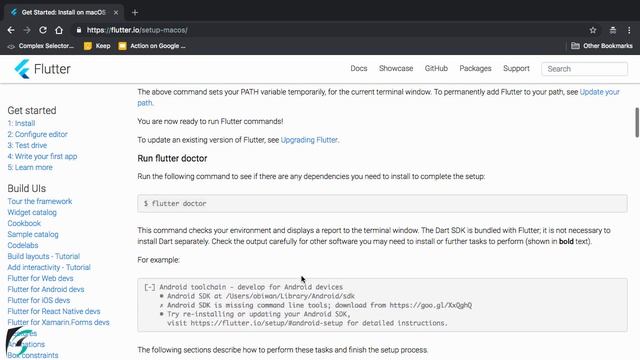640x360 pixels.
Task: Click the vertical page scrollbar thumb
Action: 637,122
